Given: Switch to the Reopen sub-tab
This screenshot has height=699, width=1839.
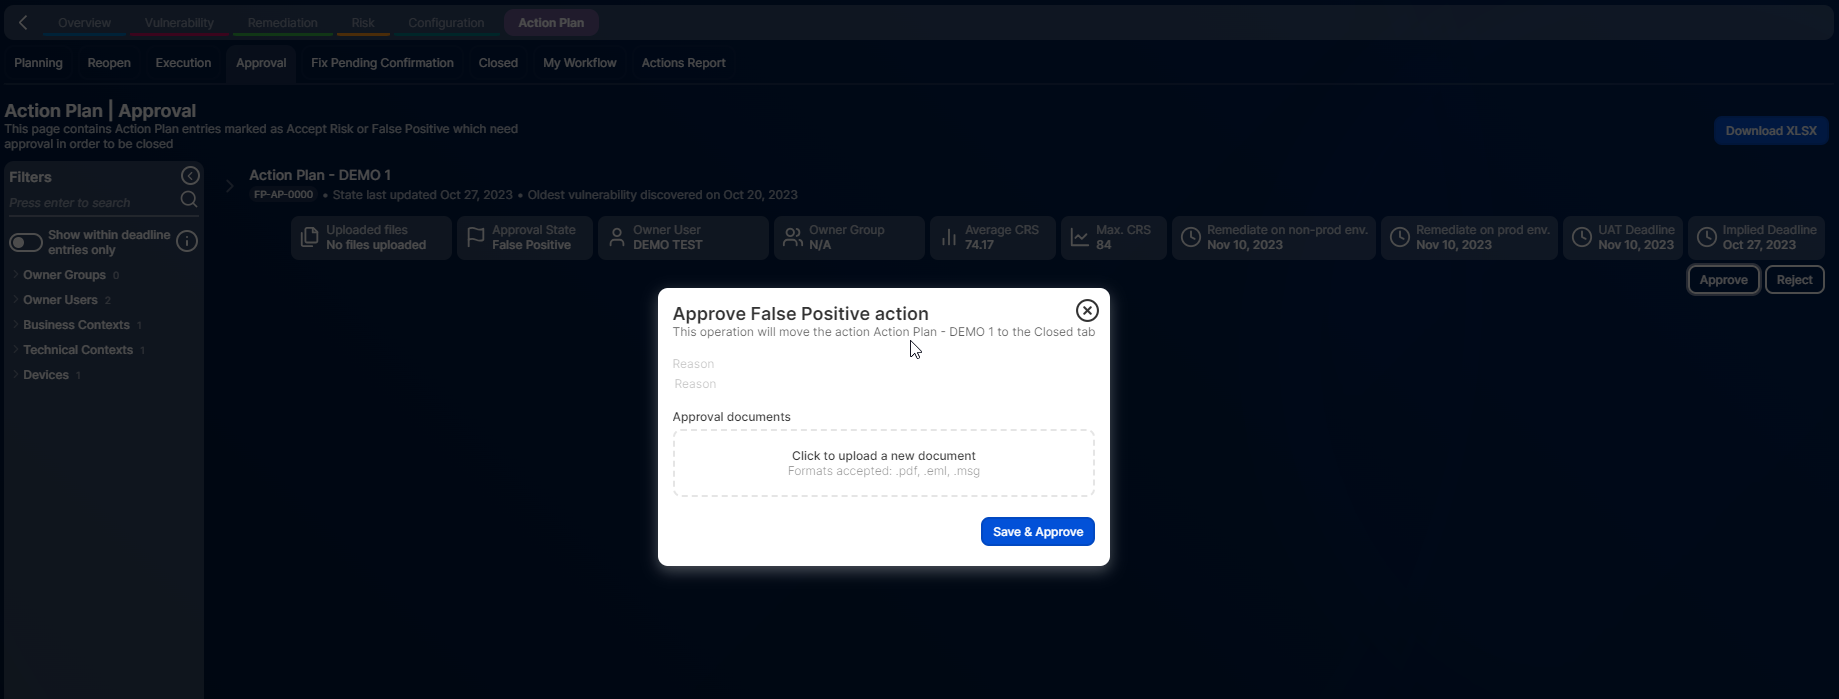Looking at the screenshot, I should (x=109, y=63).
